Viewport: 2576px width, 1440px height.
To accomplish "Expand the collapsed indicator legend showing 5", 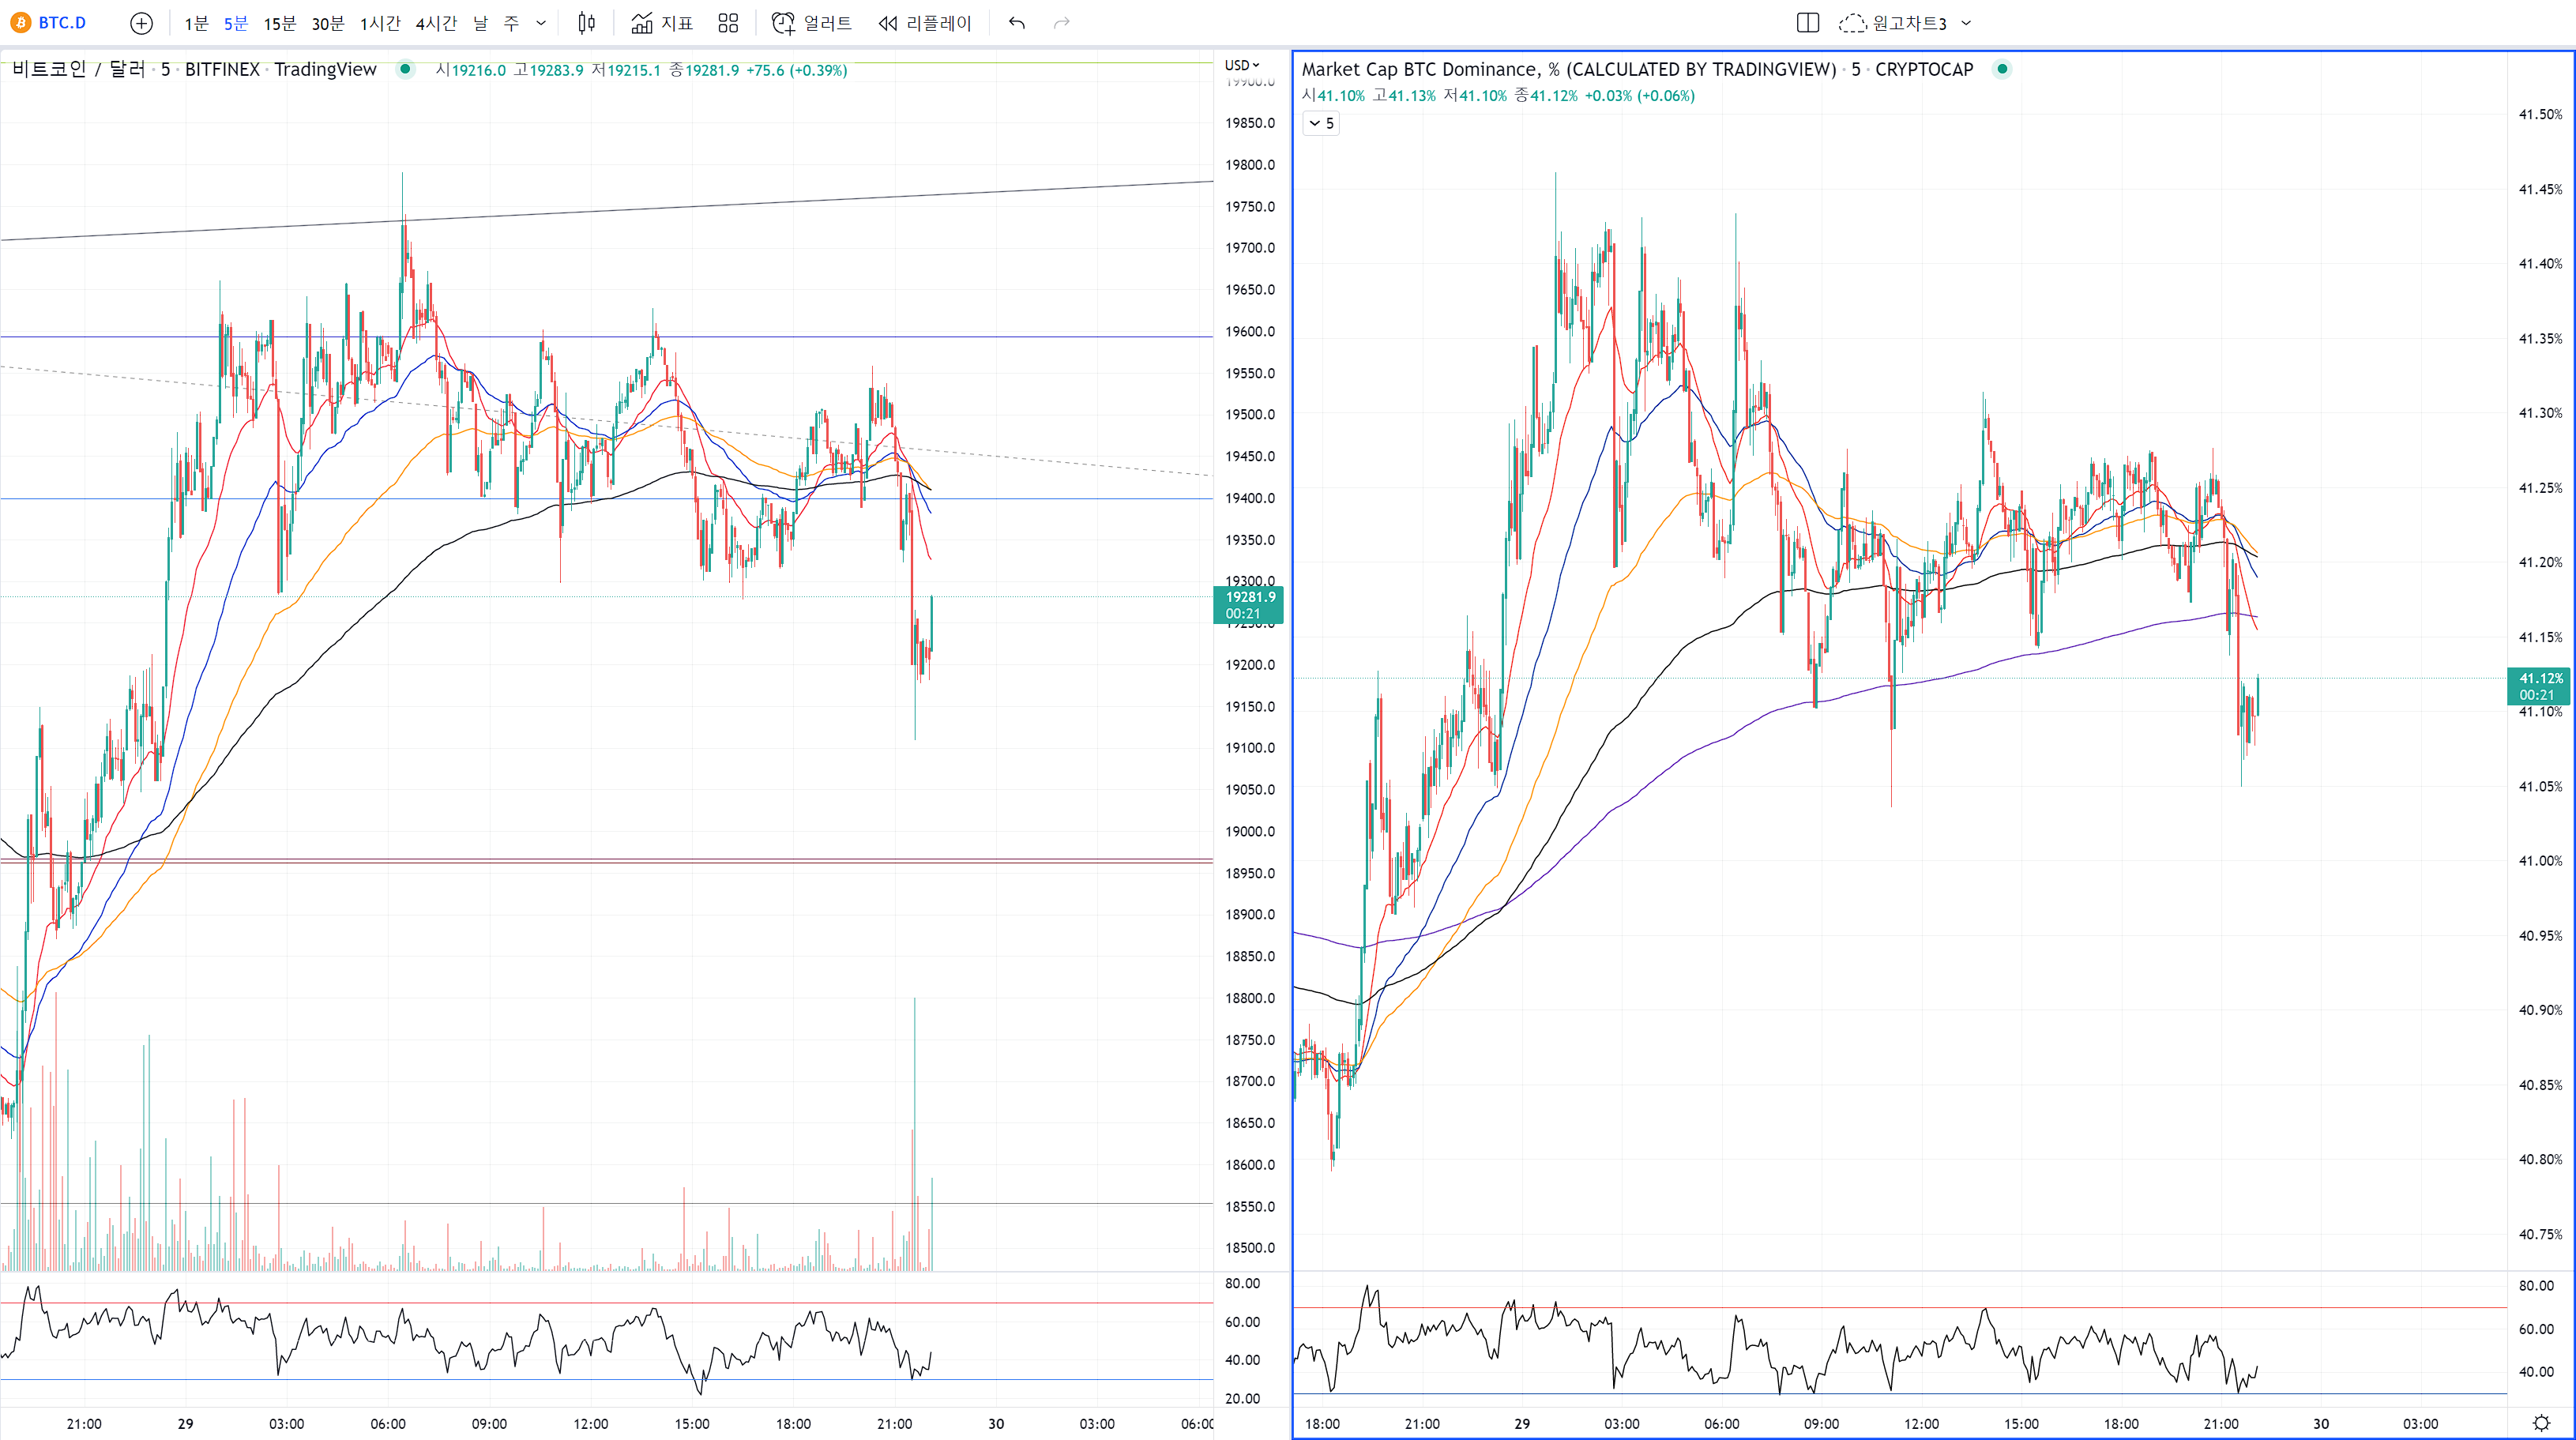I will (1321, 123).
